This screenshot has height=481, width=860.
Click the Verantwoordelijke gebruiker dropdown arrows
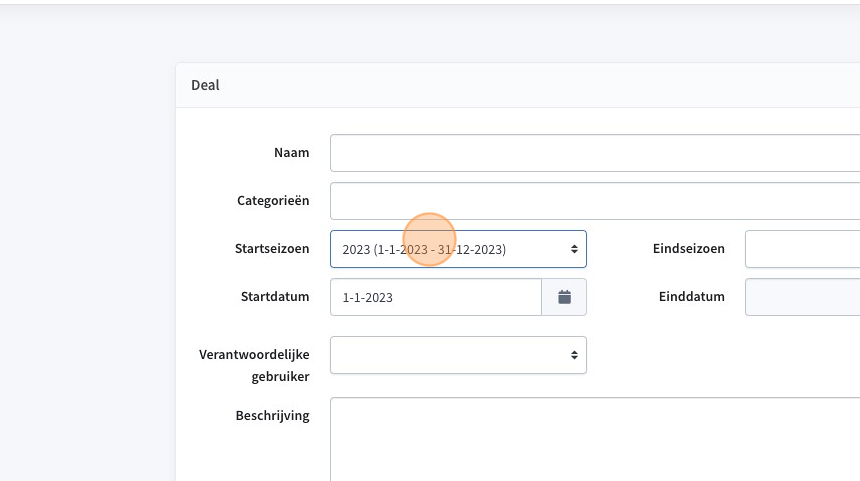point(574,355)
